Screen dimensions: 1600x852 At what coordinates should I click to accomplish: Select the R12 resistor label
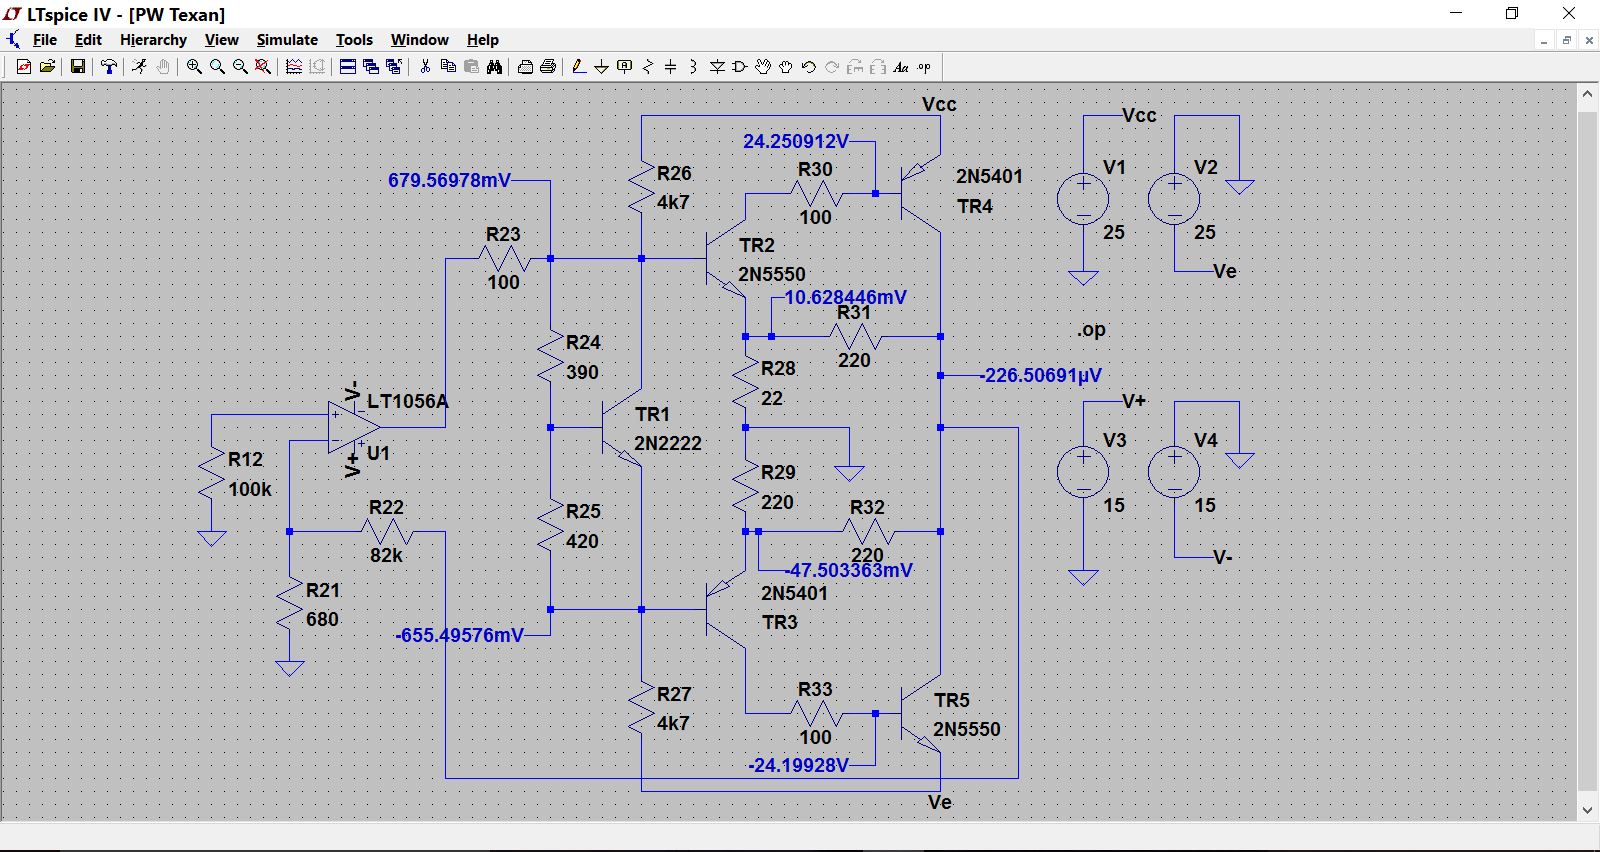click(245, 459)
